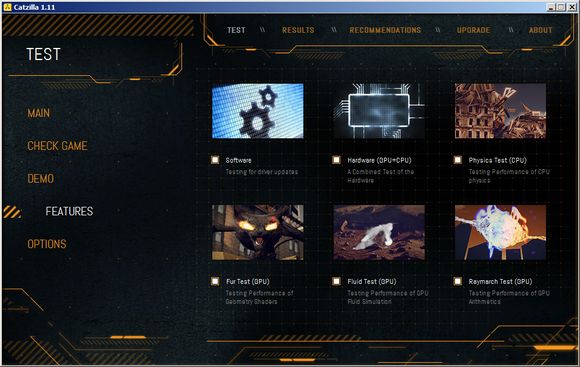Go to the UPGRADE tab
The image size is (580, 367).
473,30
